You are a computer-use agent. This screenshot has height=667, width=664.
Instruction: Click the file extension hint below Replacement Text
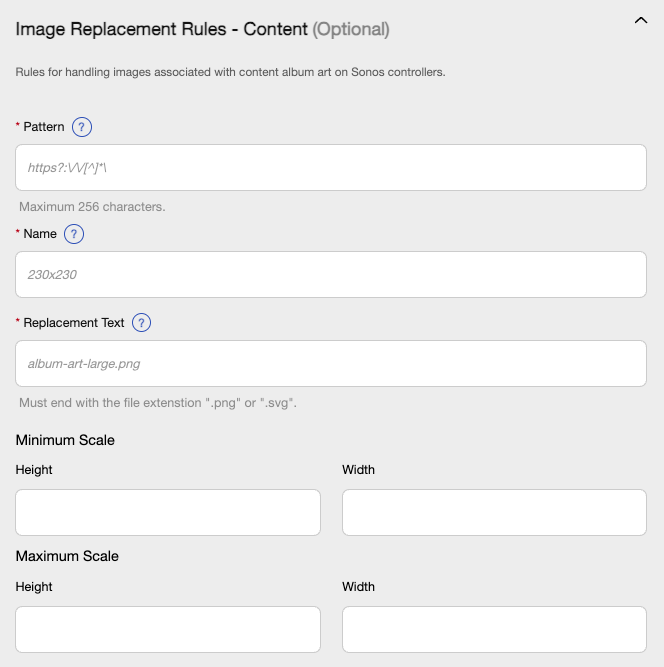[x=158, y=403]
